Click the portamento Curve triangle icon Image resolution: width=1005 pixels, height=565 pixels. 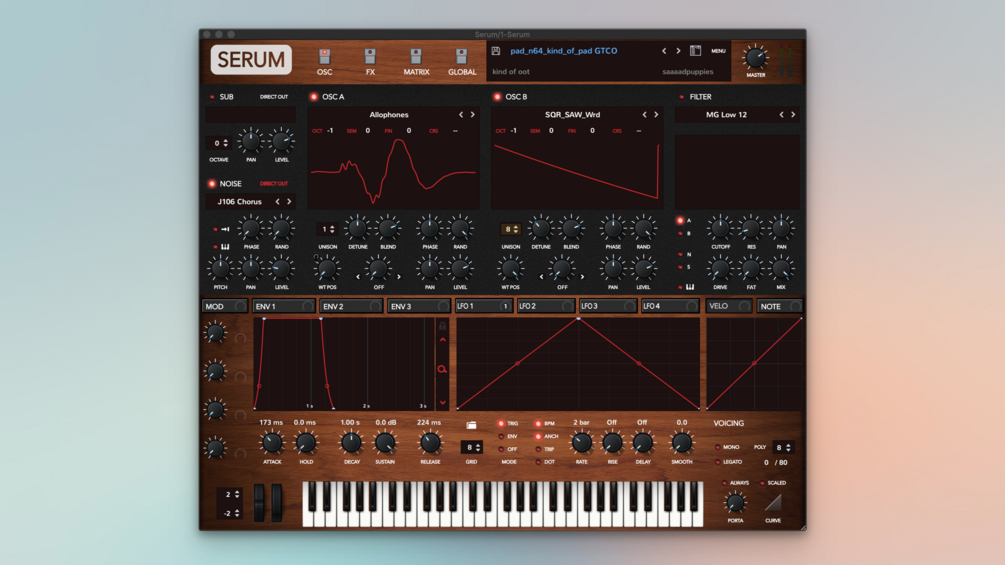coord(773,502)
